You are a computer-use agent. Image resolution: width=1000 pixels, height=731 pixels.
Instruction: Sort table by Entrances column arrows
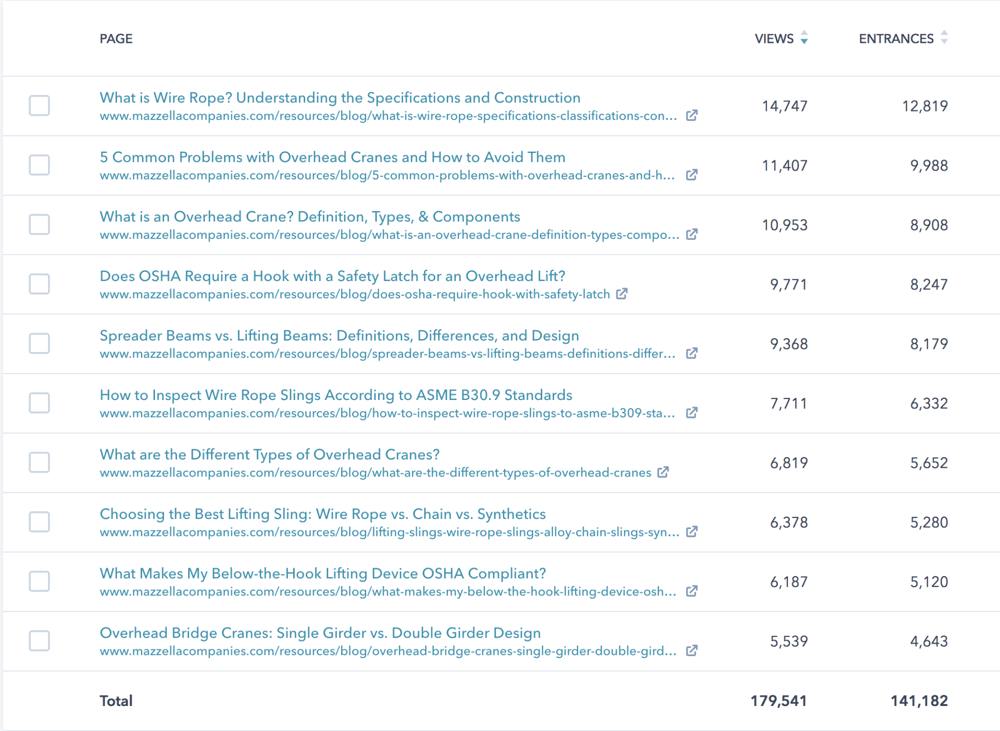click(944, 39)
